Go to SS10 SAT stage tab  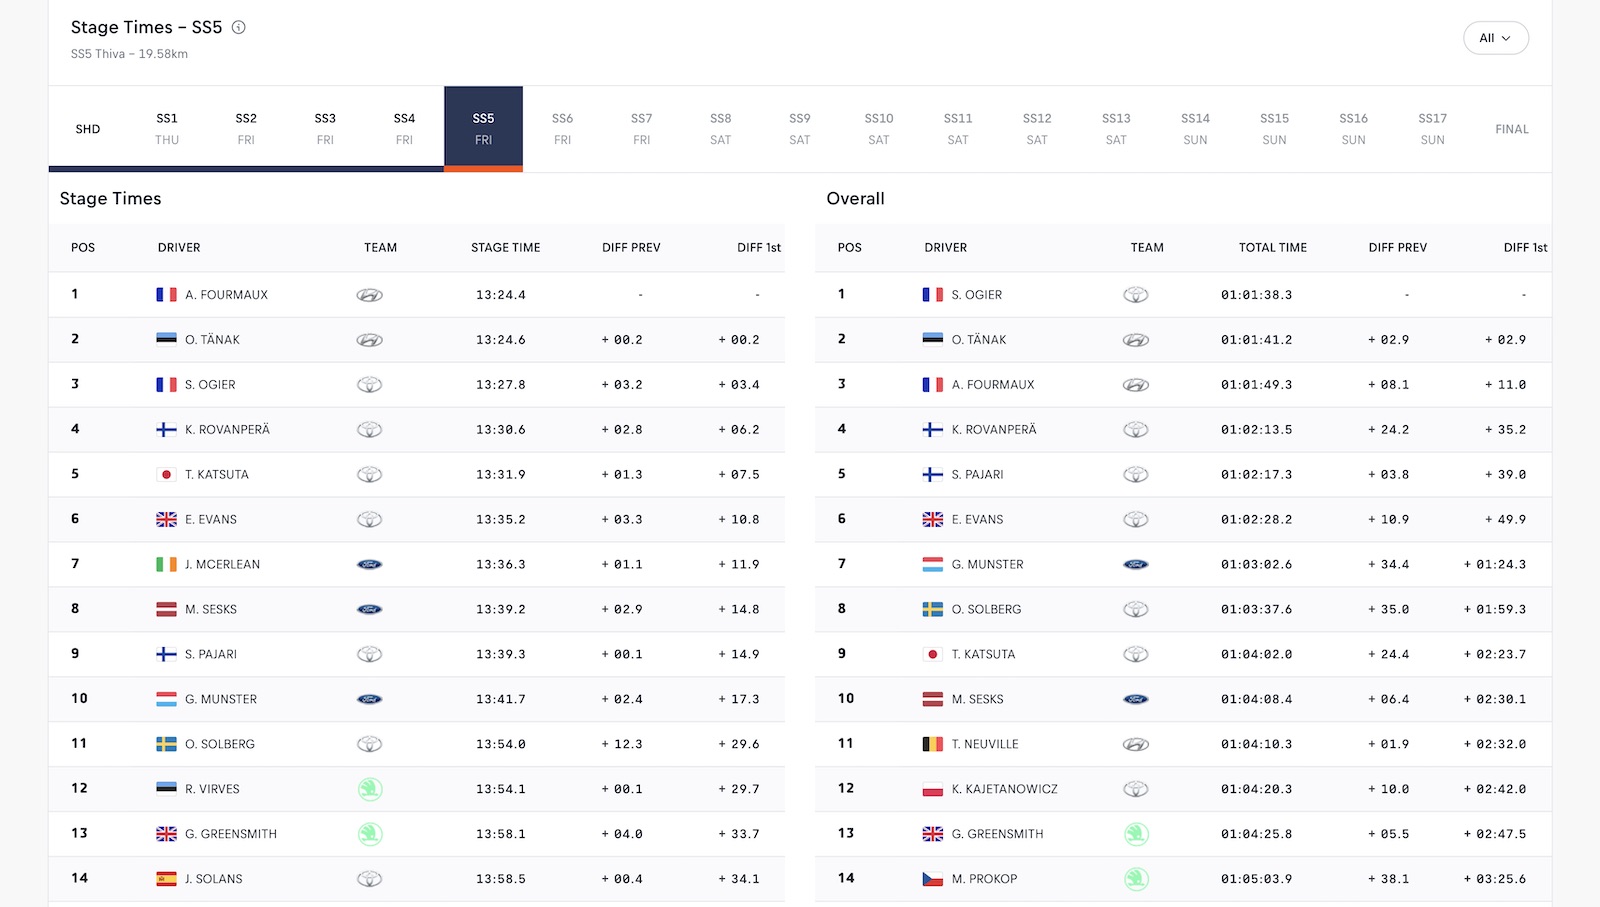coord(879,129)
